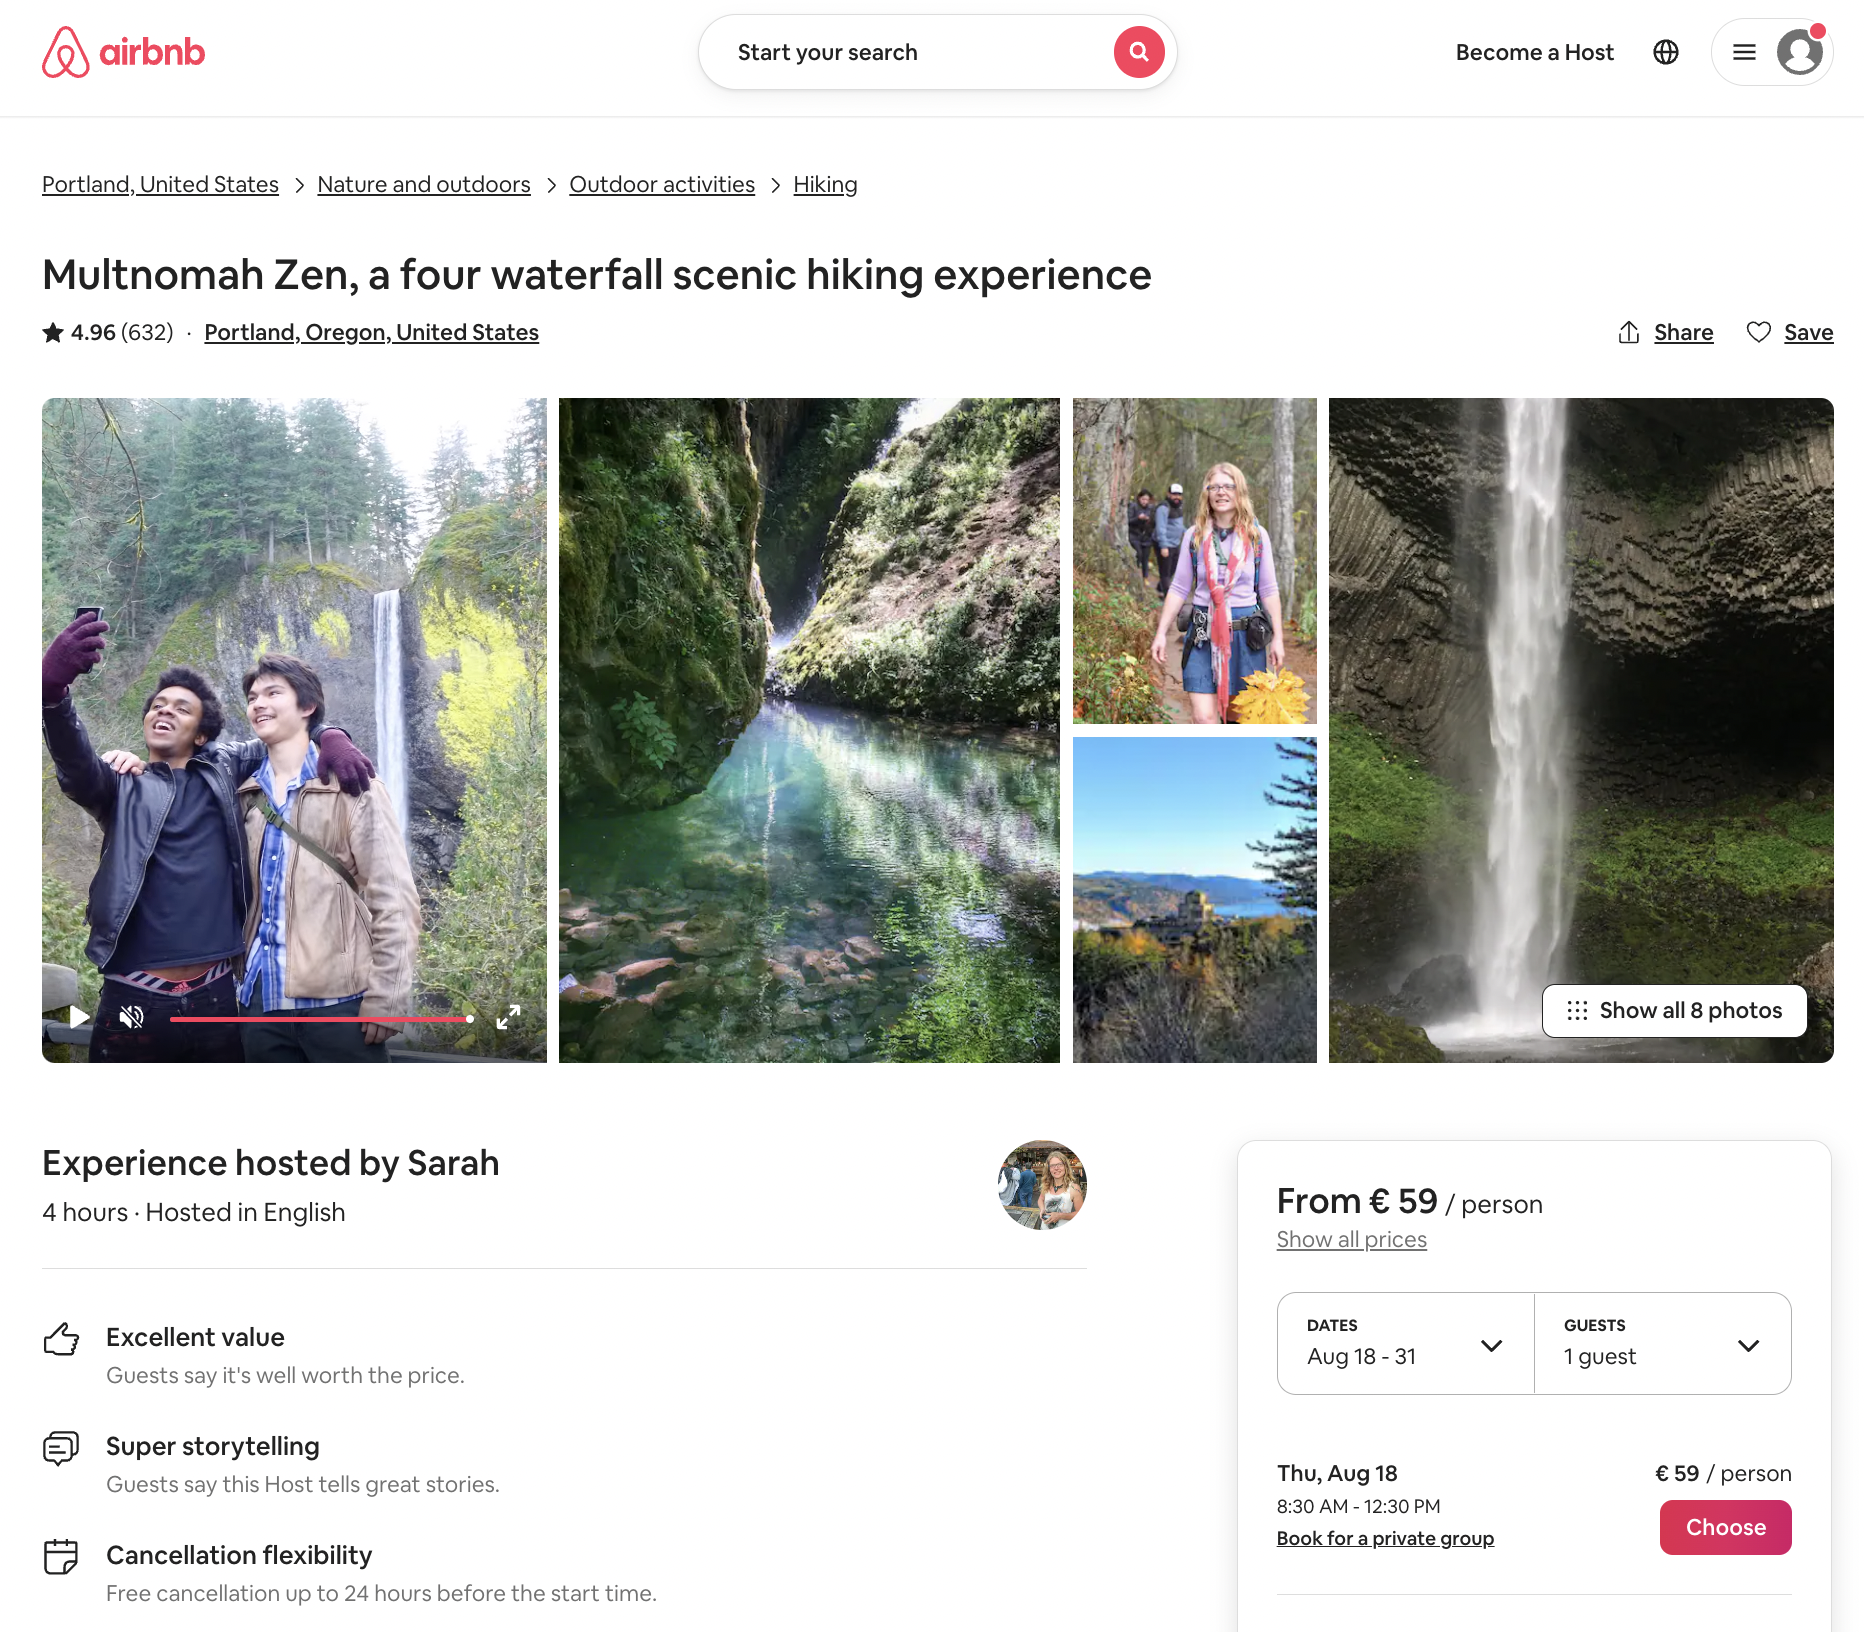Image resolution: width=1864 pixels, height=1632 pixels.
Task: Click the Excellent value thumbs-up icon
Action: (61, 1339)
